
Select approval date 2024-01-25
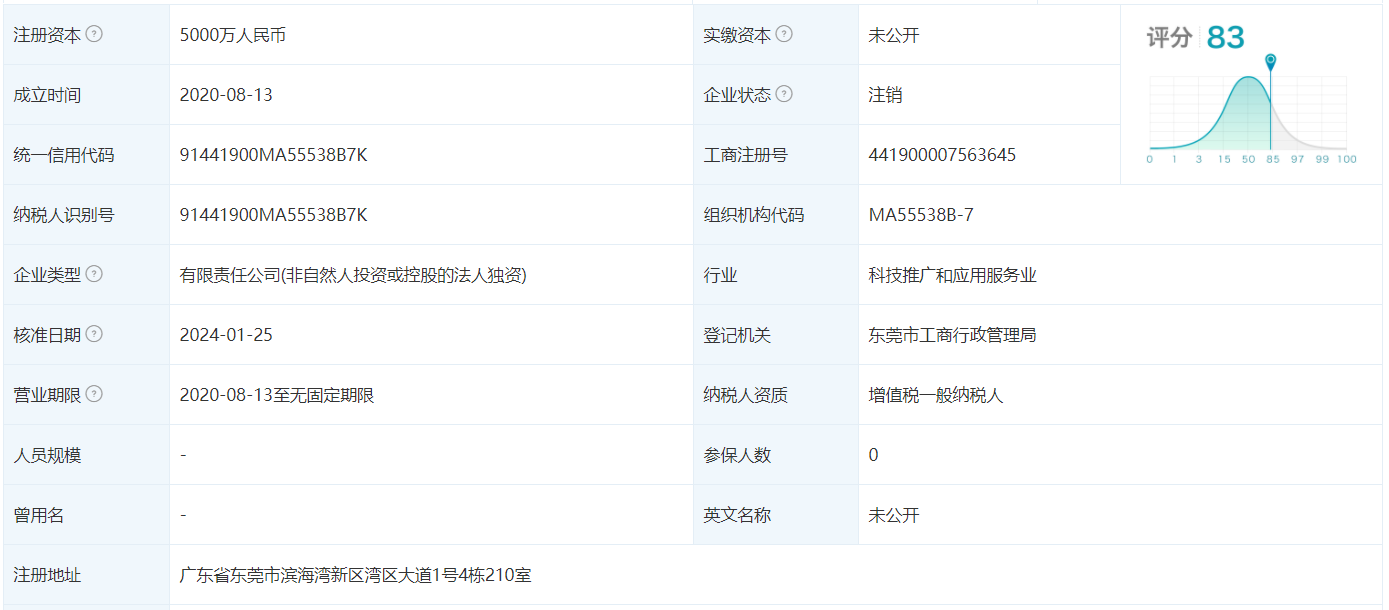pyautogui.click(x=226, y=335)
